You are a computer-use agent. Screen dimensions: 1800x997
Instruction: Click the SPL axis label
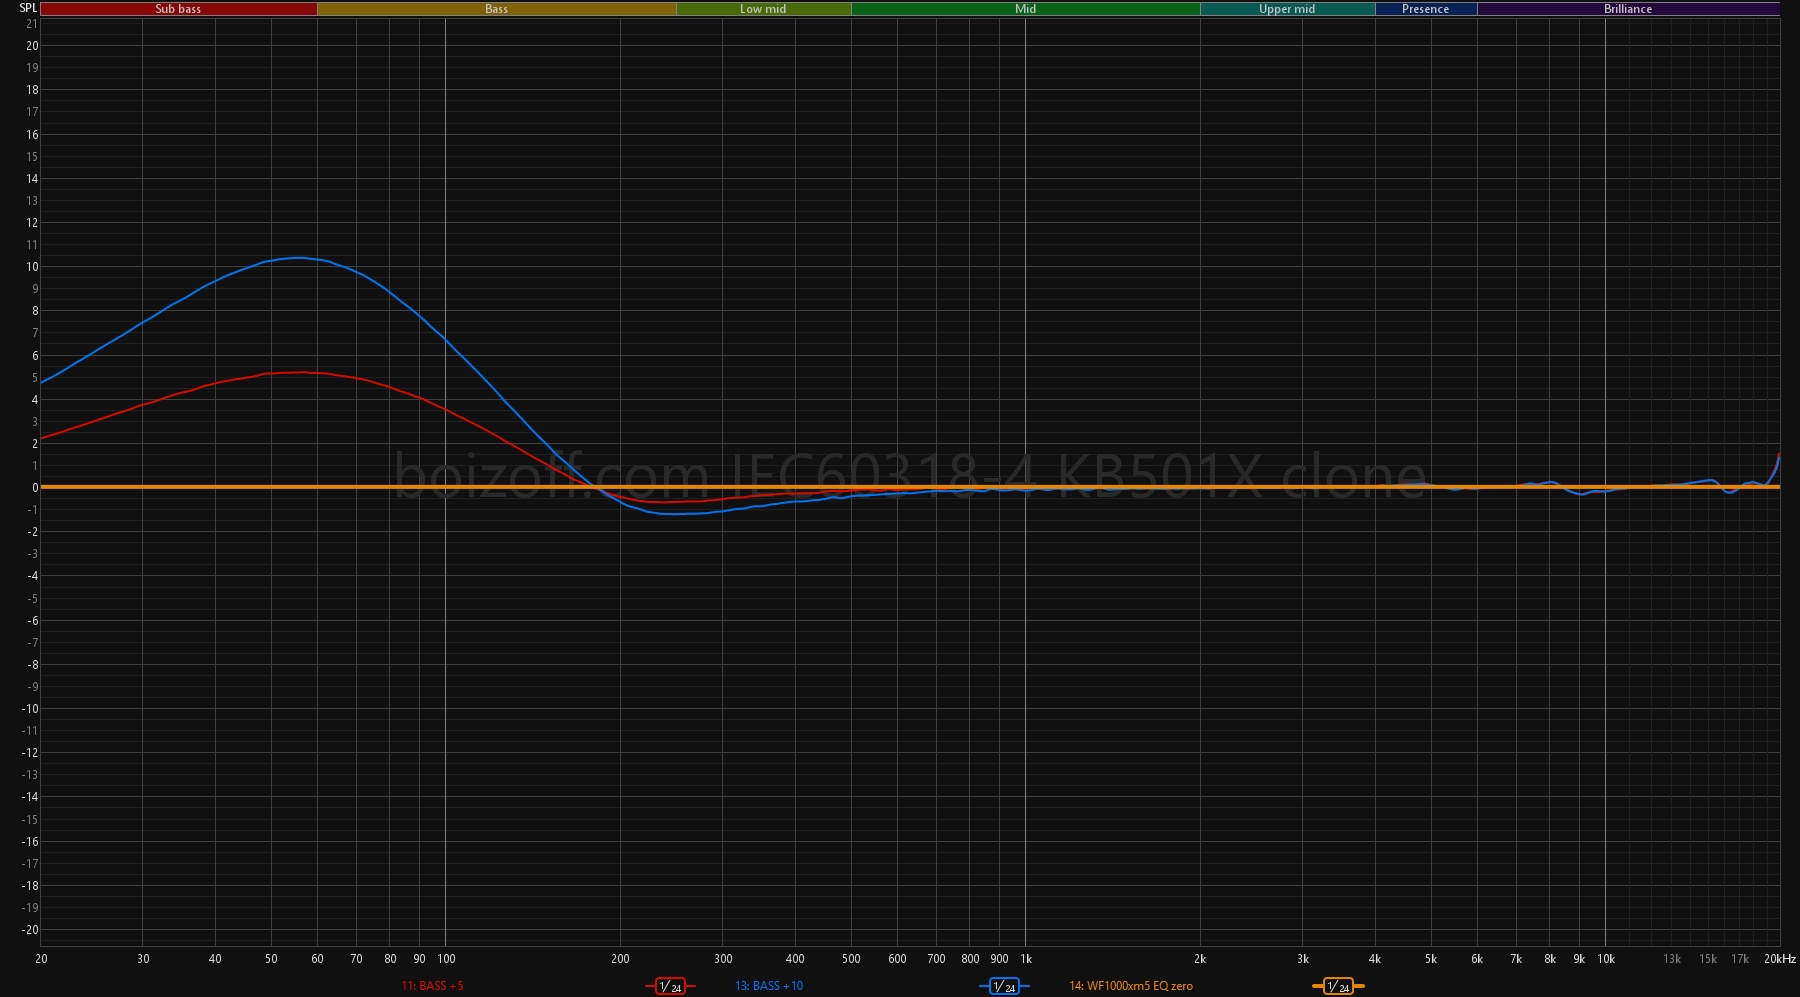(x=28, y=8)
